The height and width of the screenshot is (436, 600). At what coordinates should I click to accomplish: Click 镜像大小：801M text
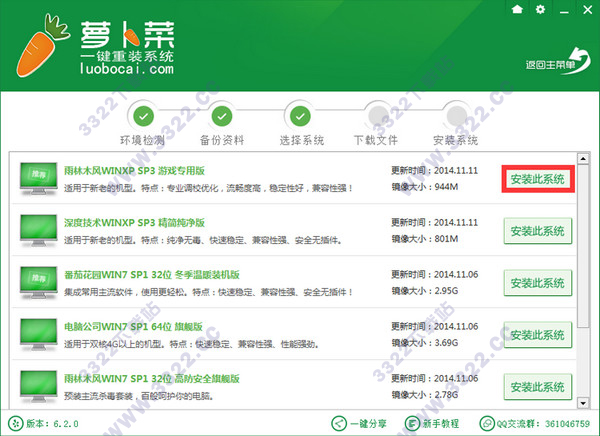pos(425,239)
